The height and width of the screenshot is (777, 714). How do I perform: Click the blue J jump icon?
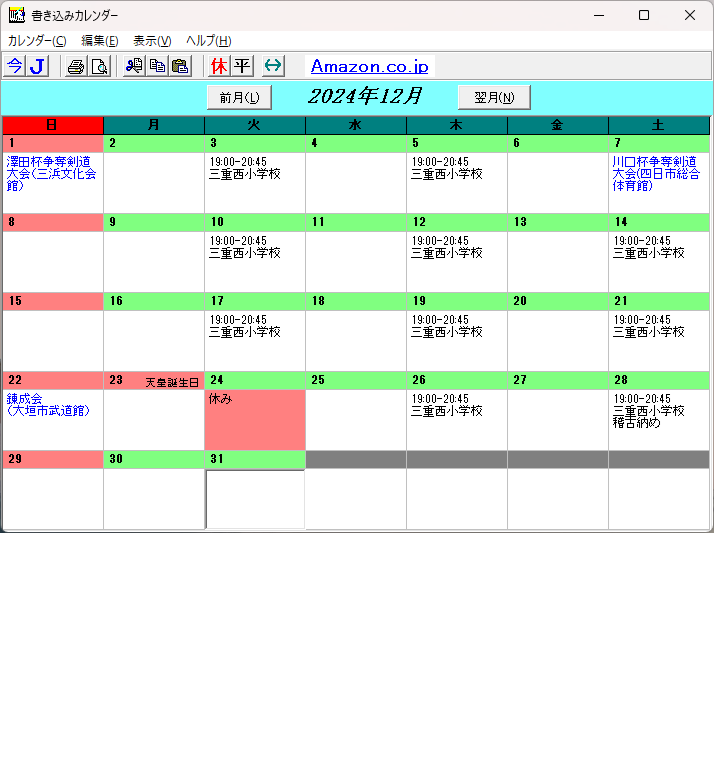[x=38, y=66]
